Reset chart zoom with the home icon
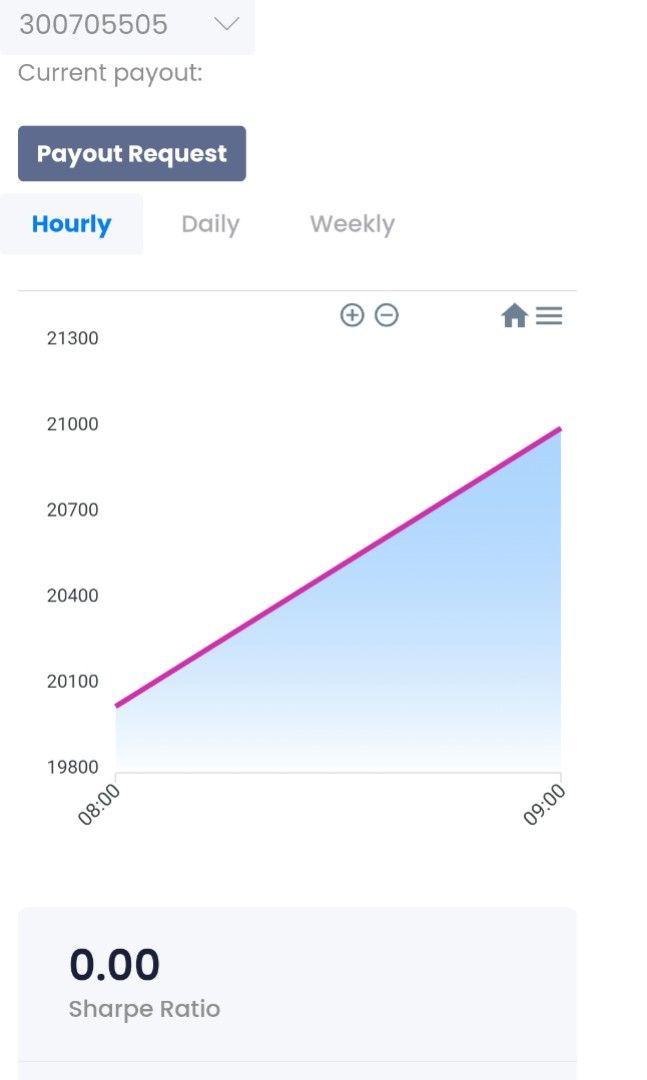Viewport: 647px width, 1080px height. 514,316
